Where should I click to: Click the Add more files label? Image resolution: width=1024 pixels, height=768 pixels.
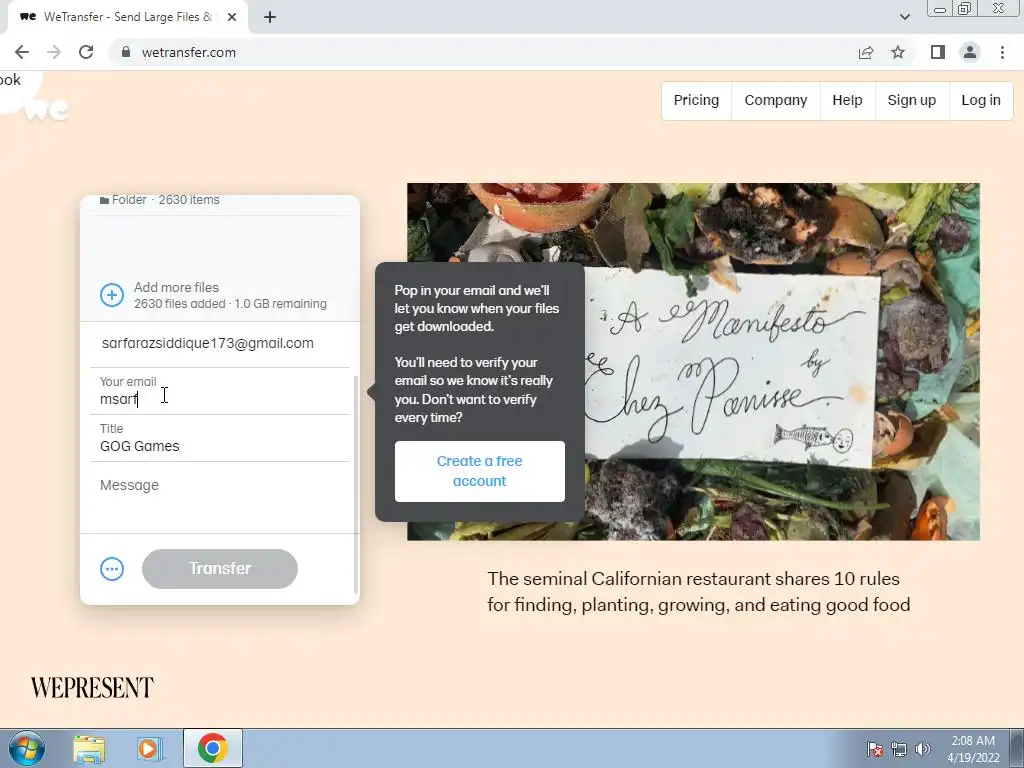(176, 287)
